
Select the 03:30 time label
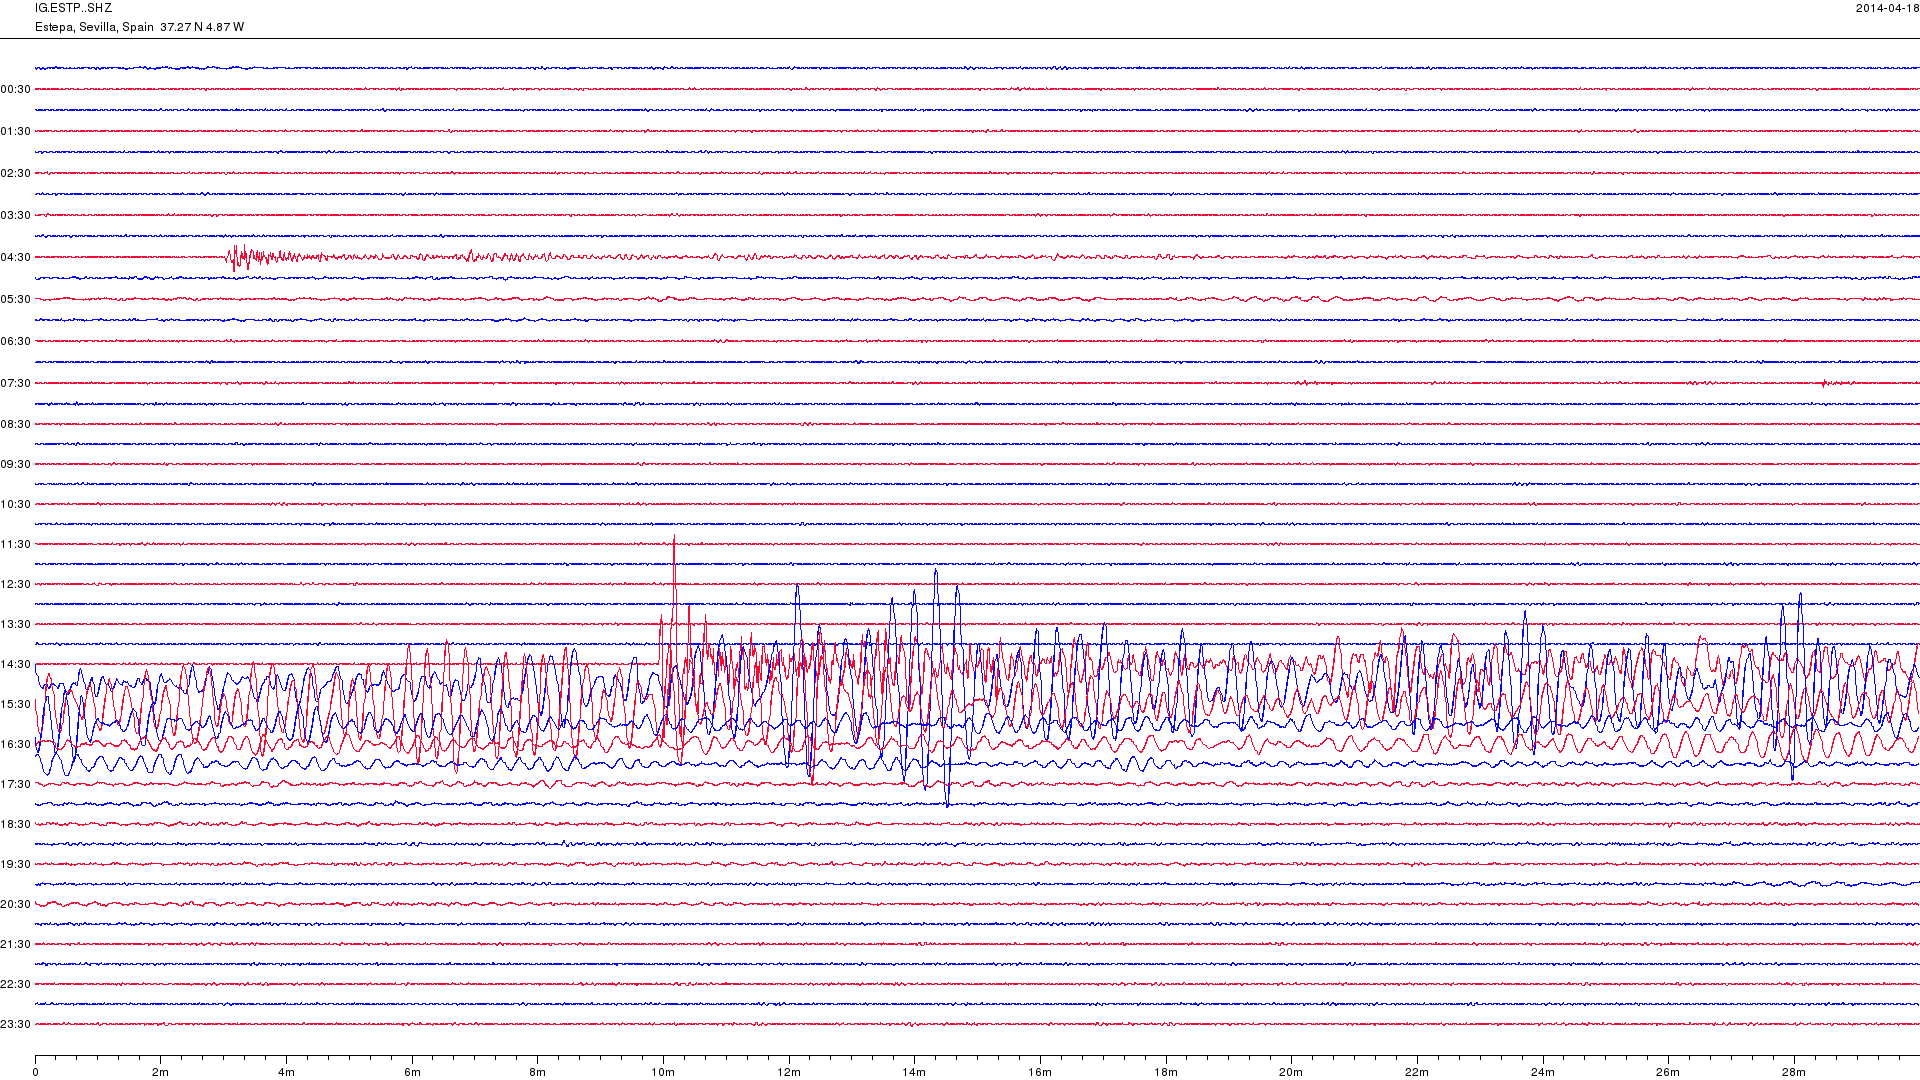[x=16, y=215]
